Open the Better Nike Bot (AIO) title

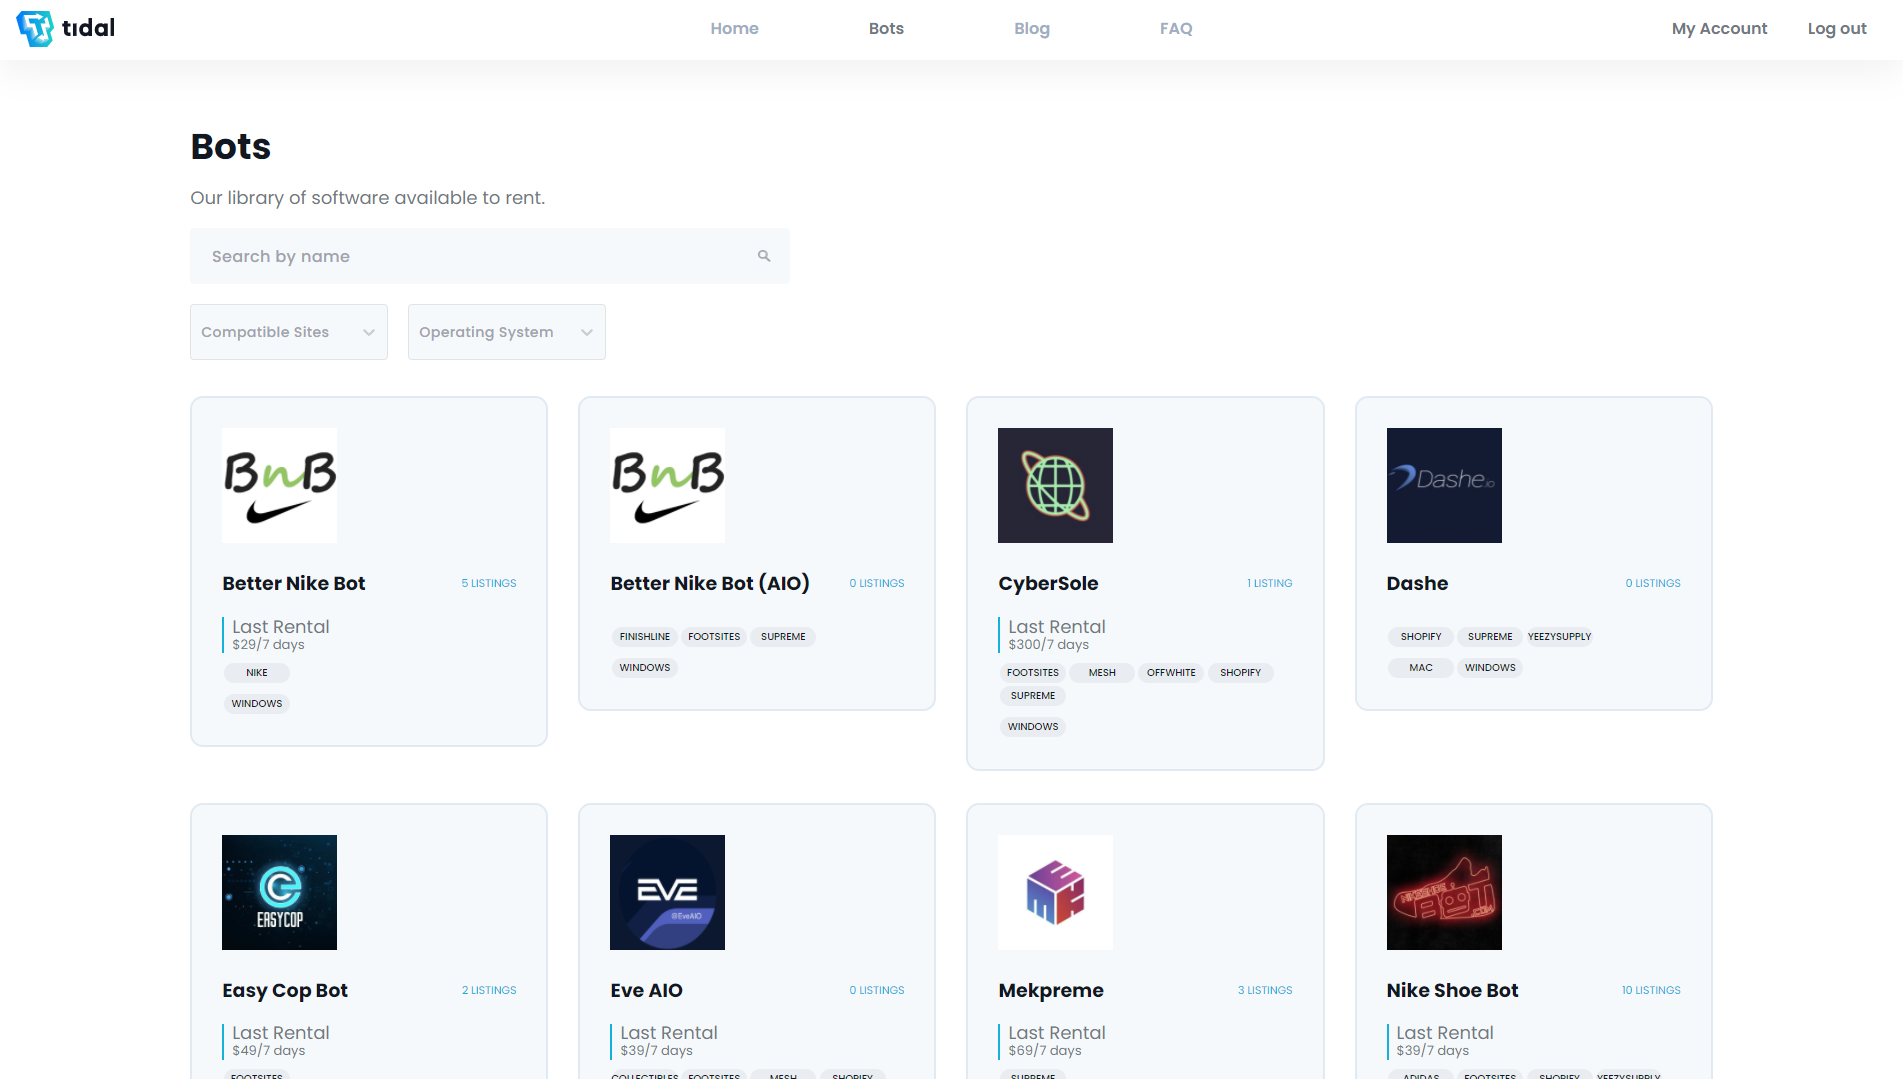click(x=709, y=583)
